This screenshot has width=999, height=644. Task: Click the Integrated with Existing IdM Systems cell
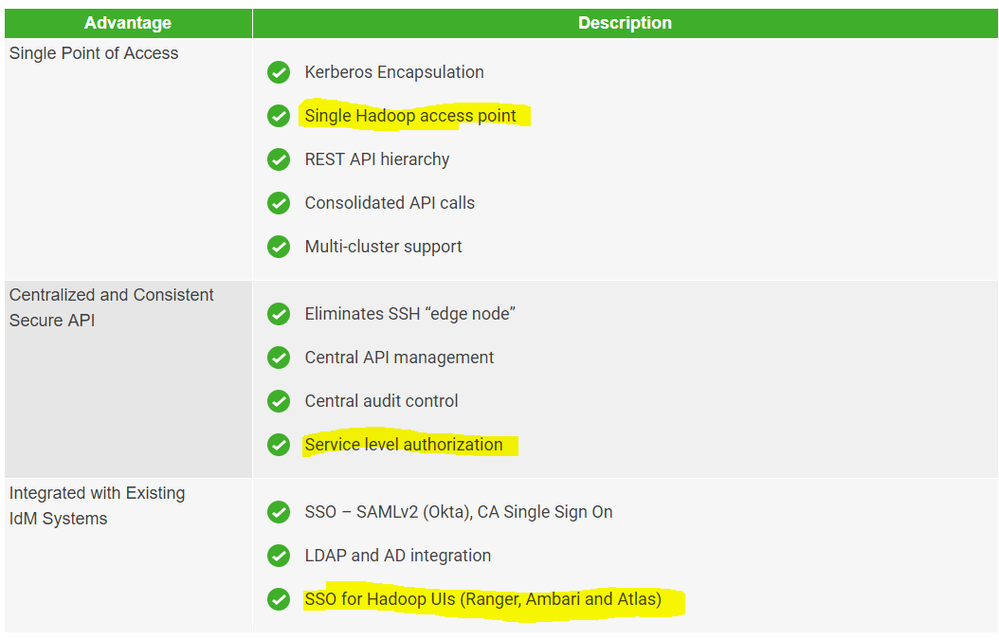tap(97, 505)
